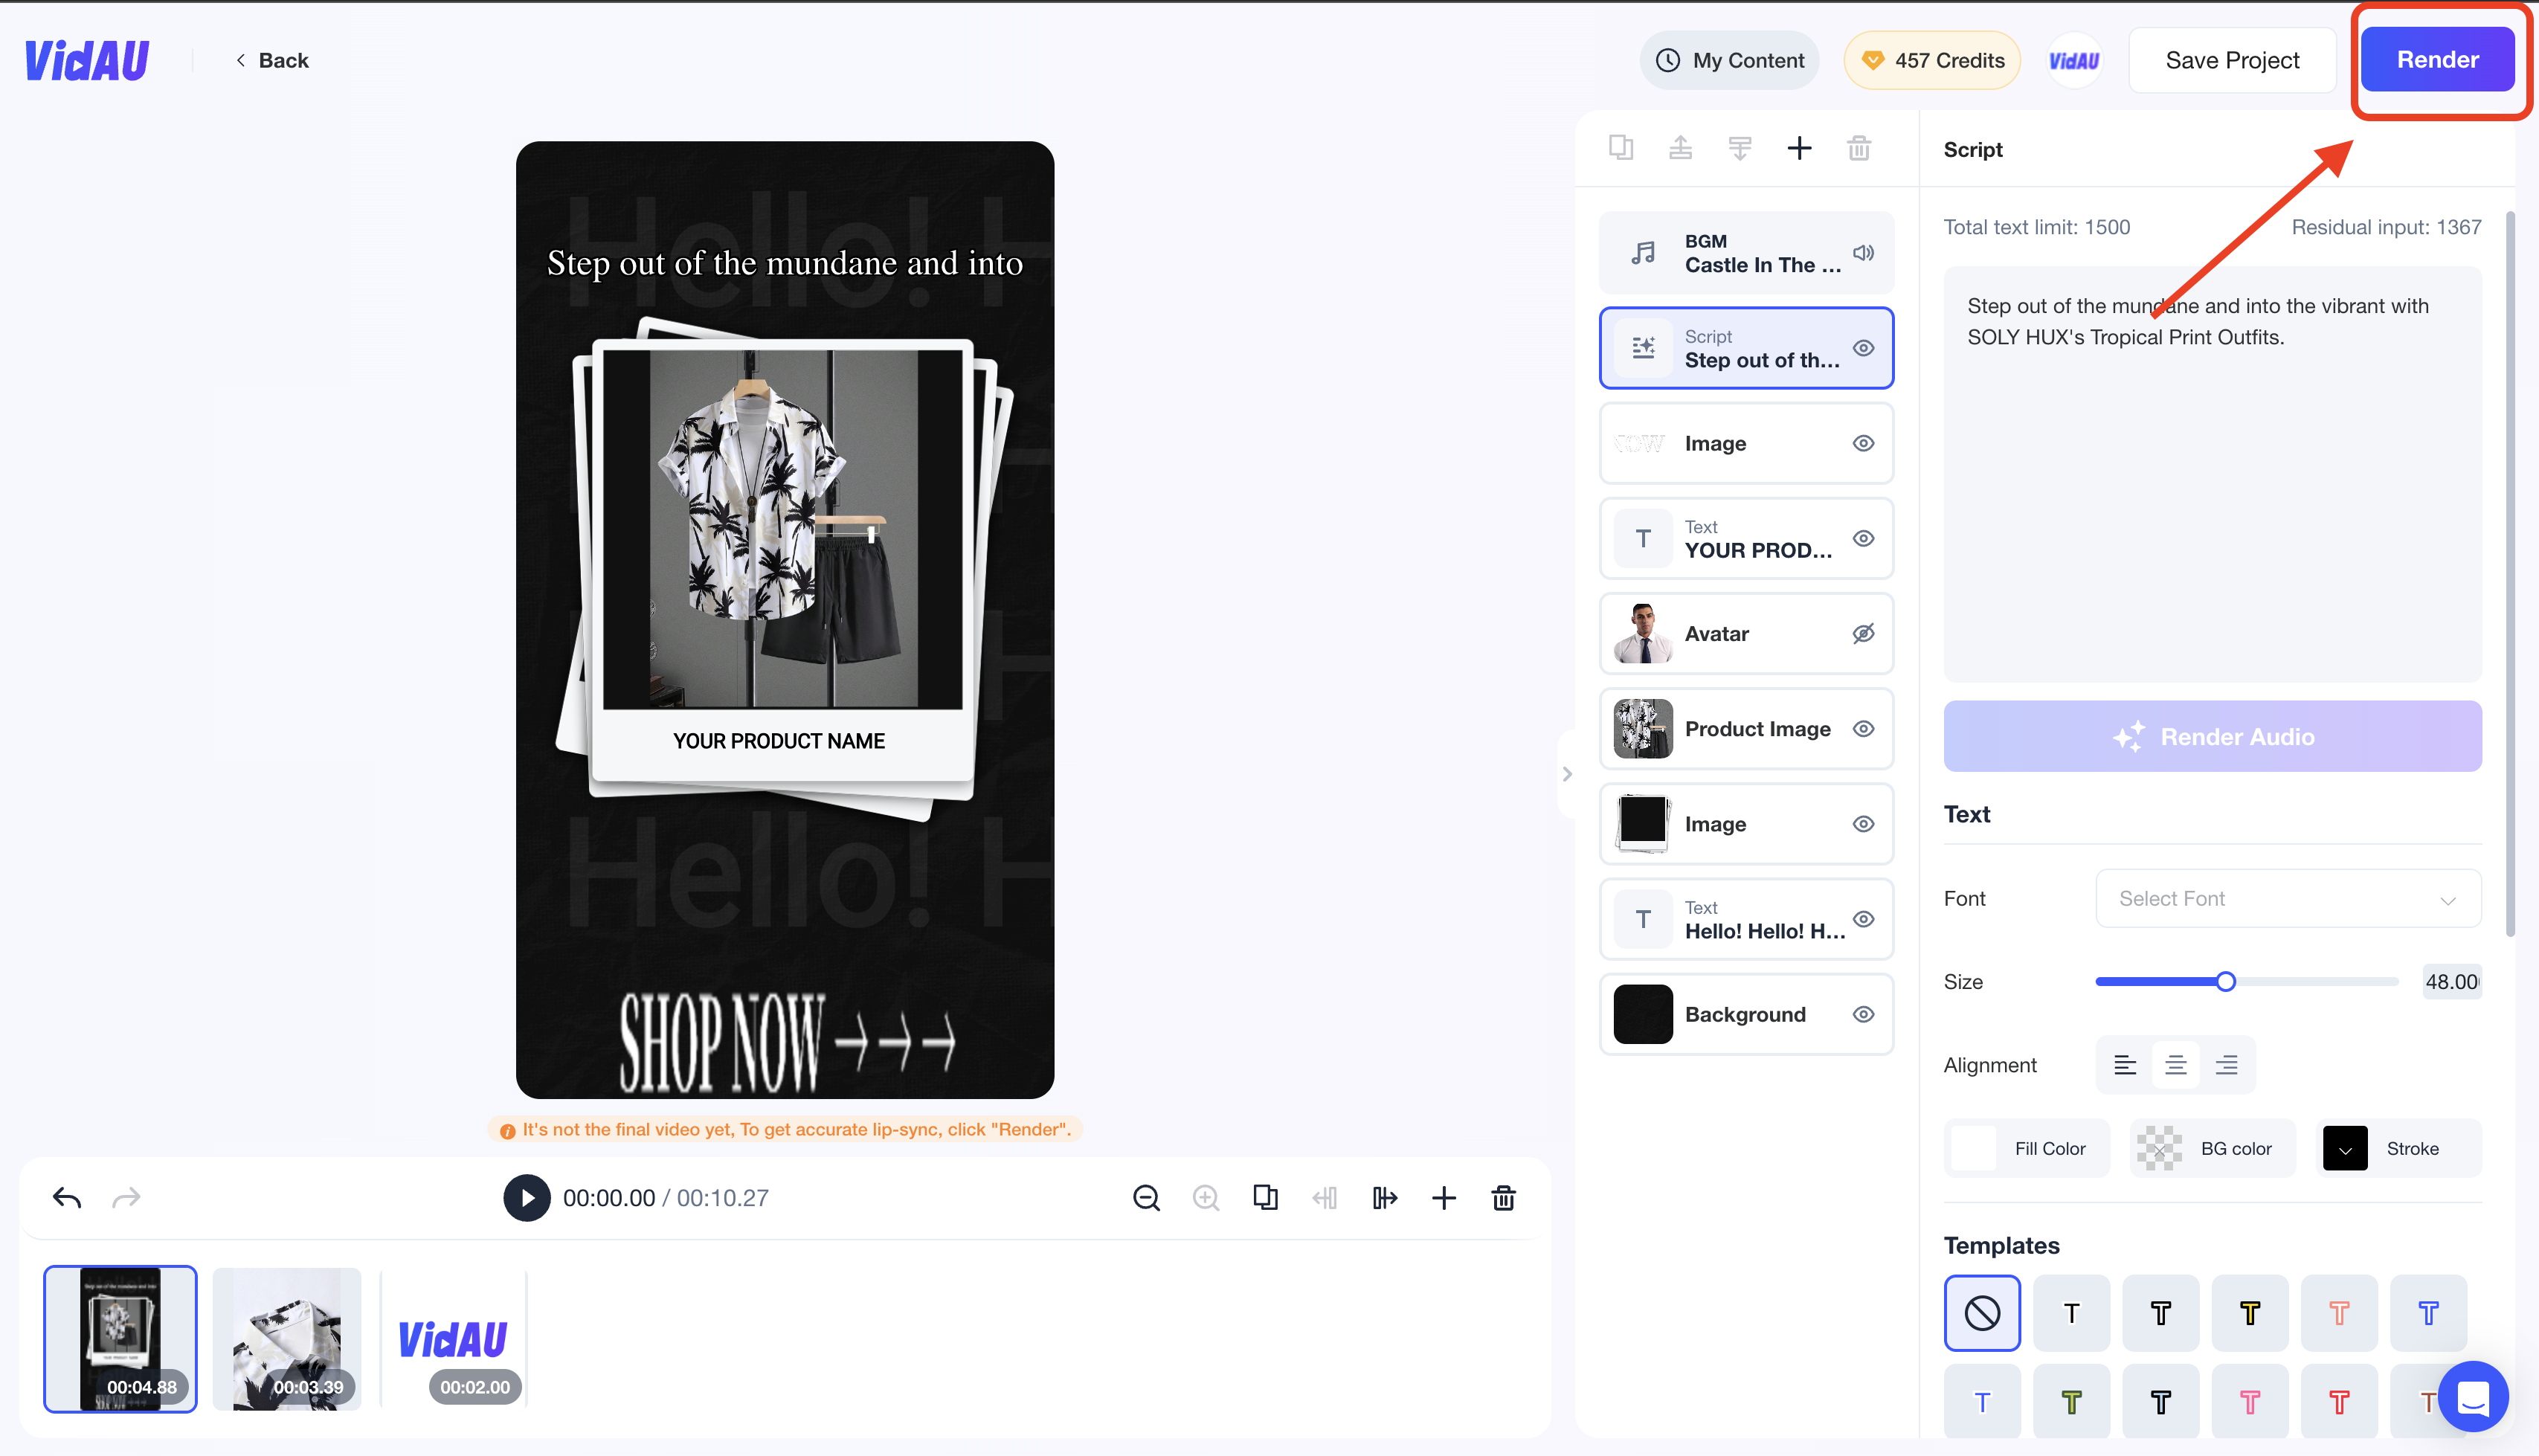This screenshot has height=1456, width=2539.
Task: Click the left text alignment icon
Action: [x=2124, y=1063]
